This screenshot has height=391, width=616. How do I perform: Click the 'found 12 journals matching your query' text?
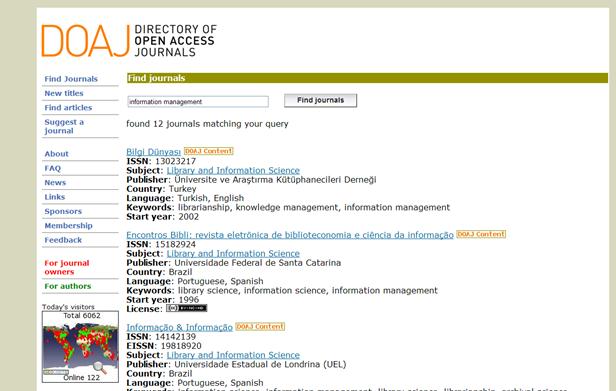(x=207, y=124)
